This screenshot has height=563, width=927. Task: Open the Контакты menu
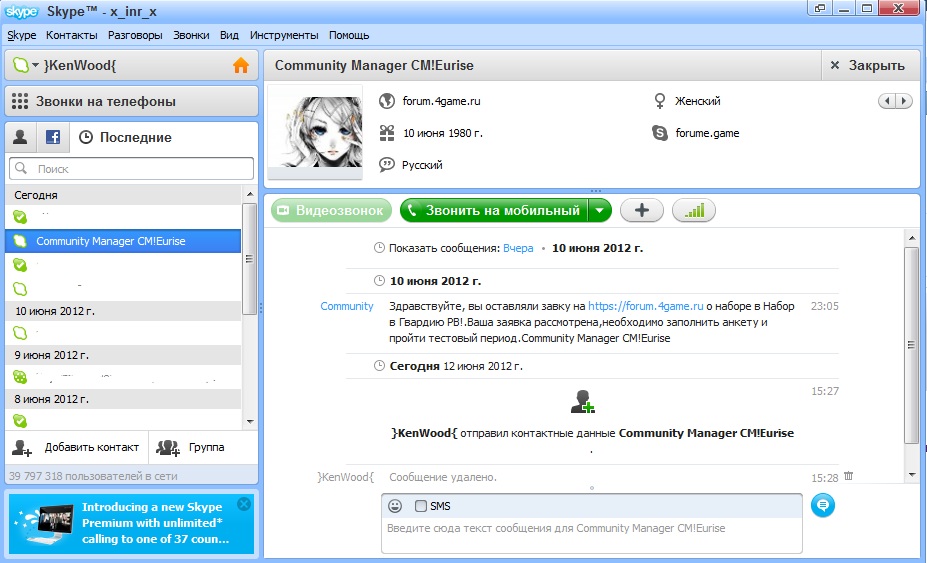72,35
